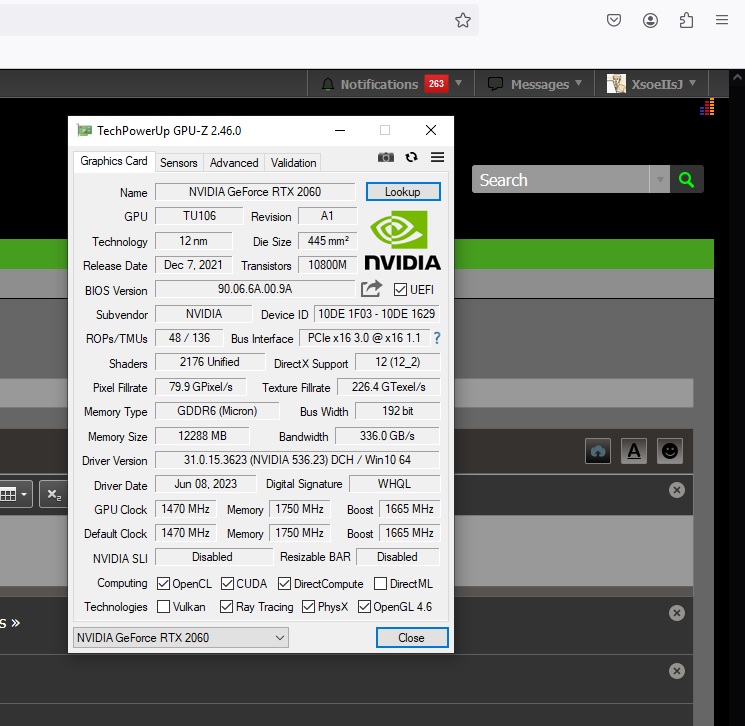
Task: Click the Device ID value 10DE 1F03
Action: (x=376, y=314)
